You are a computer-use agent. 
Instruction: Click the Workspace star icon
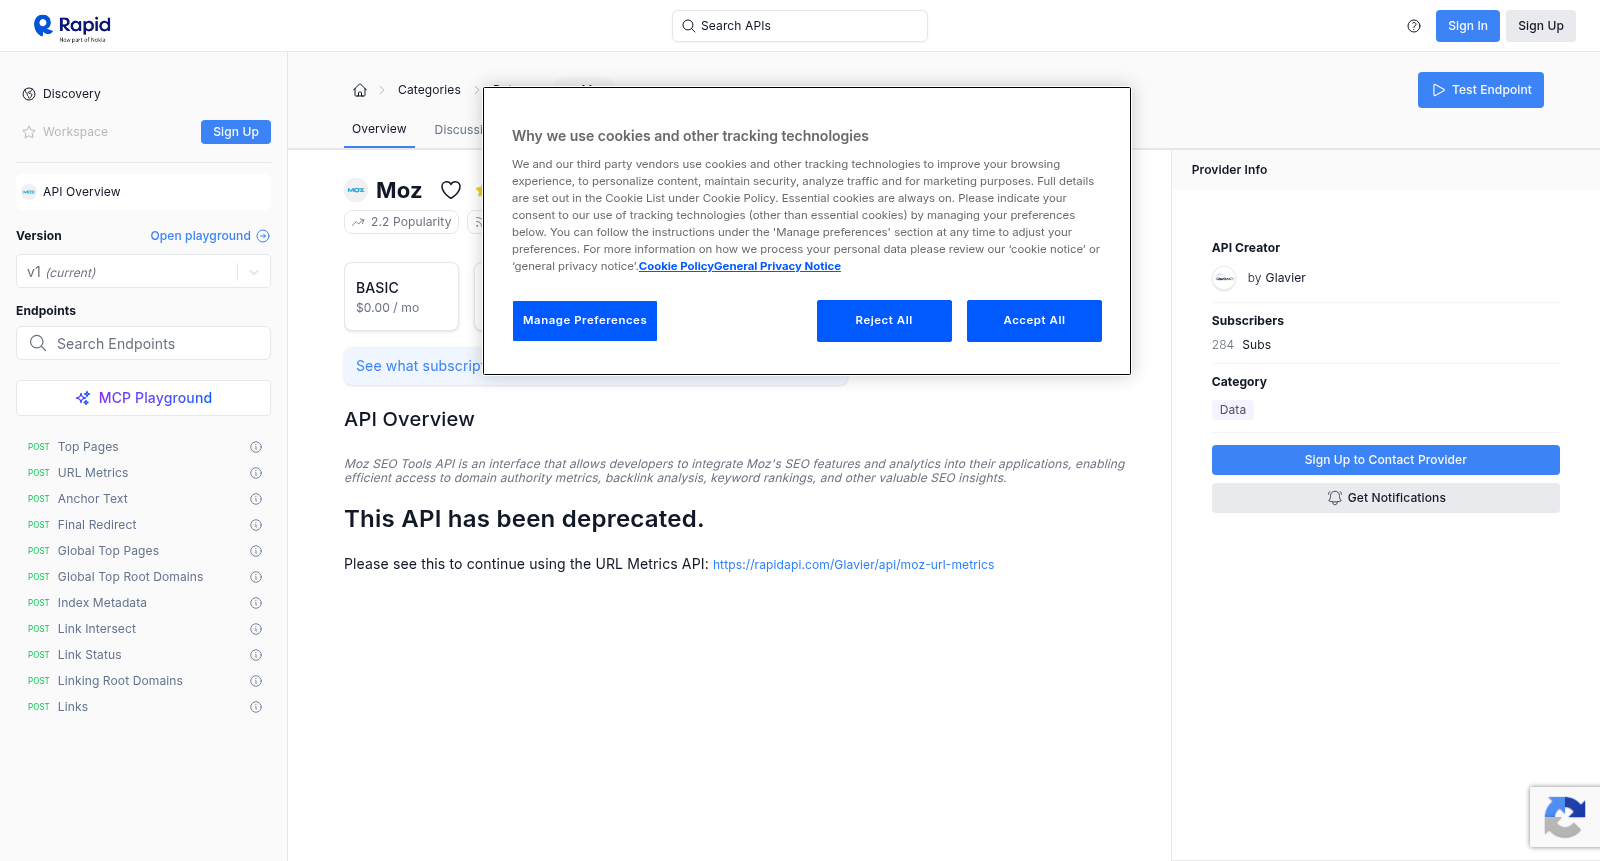29,132
